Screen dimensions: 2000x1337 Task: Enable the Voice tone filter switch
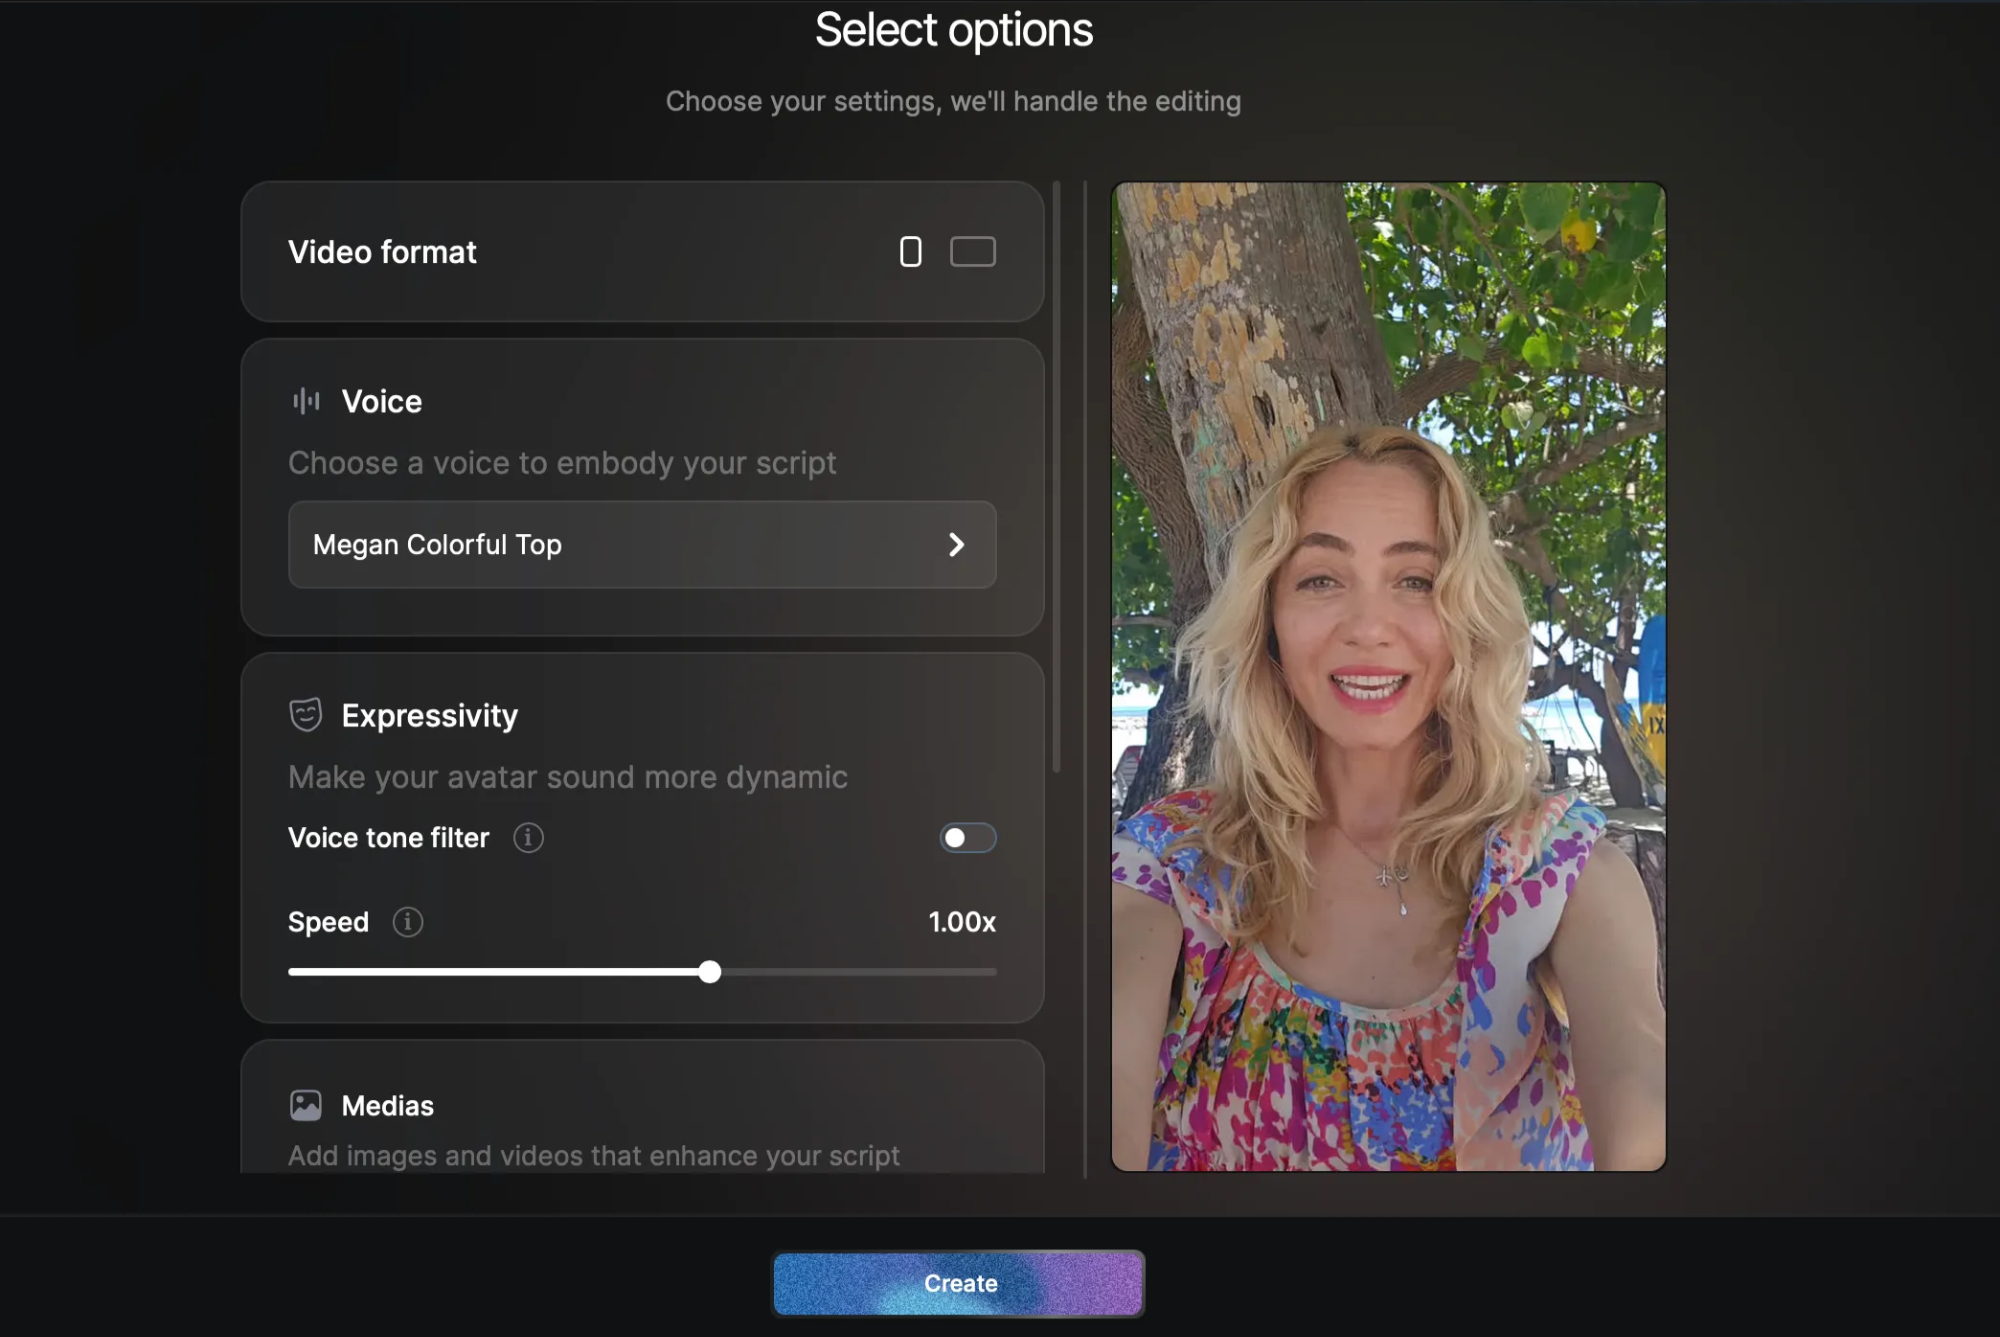click(x=967, y=838)
